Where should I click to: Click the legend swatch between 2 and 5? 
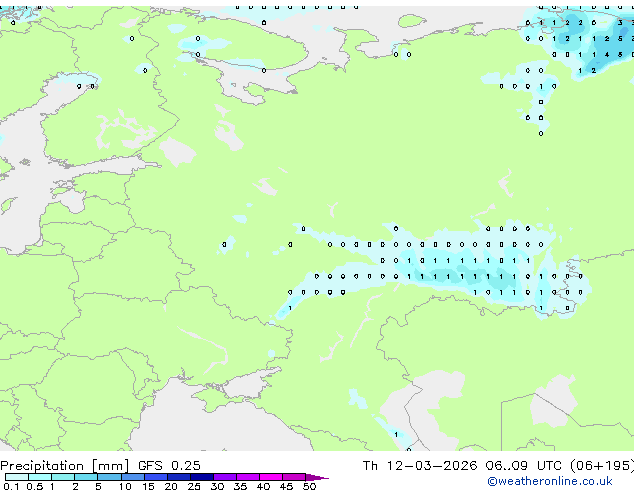[x=86, y=477]
